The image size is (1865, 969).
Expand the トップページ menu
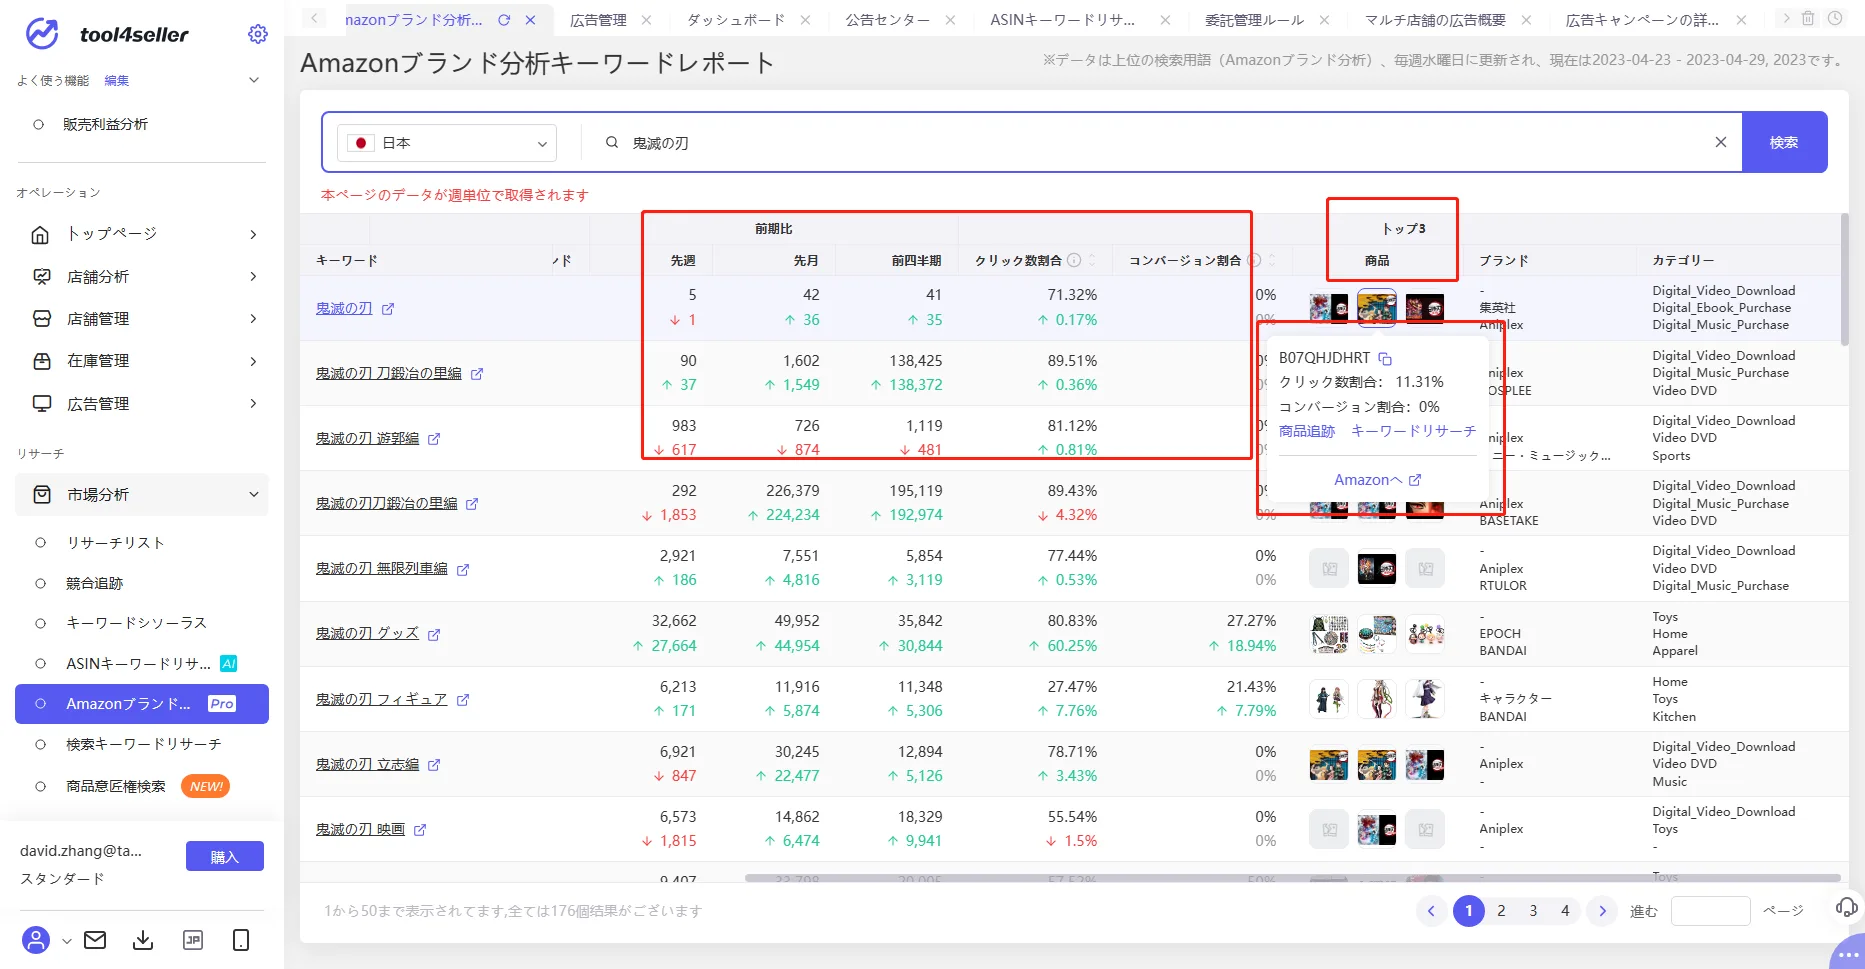141,234
